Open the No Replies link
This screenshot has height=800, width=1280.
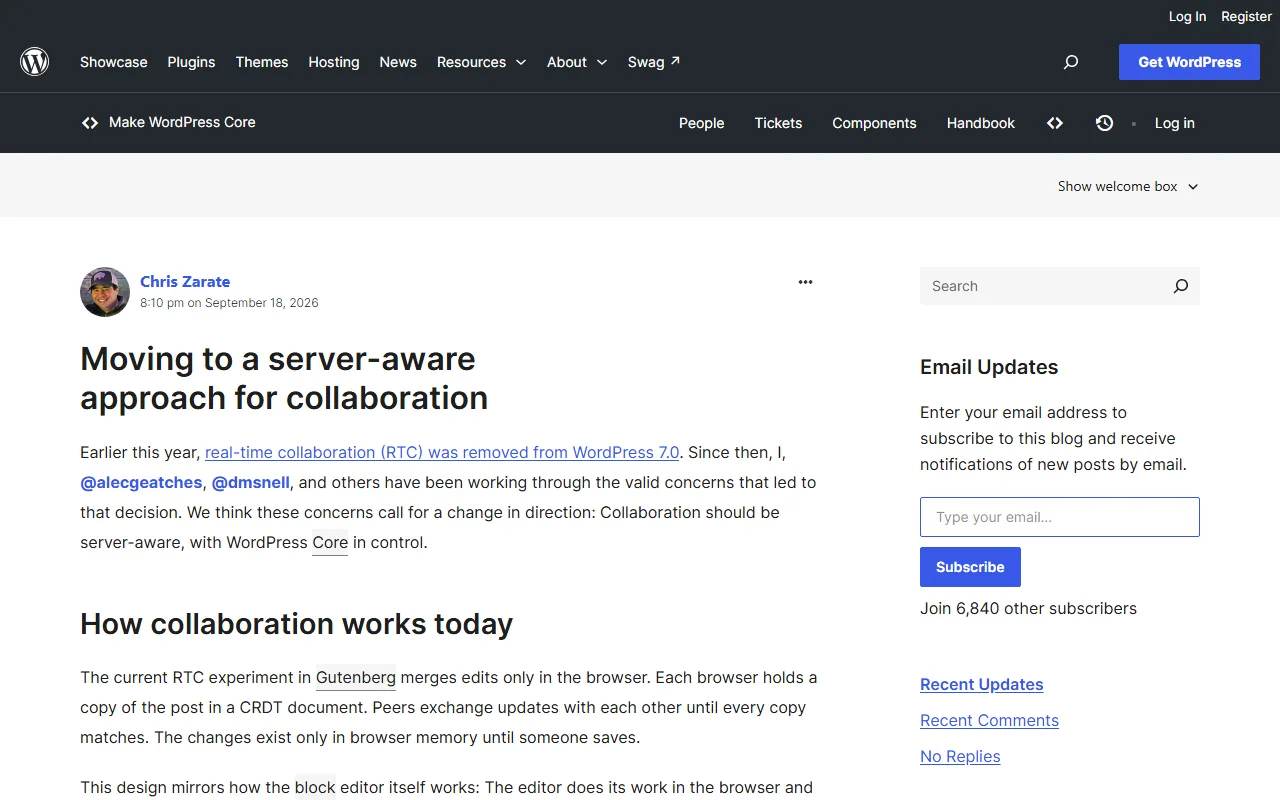960,756
